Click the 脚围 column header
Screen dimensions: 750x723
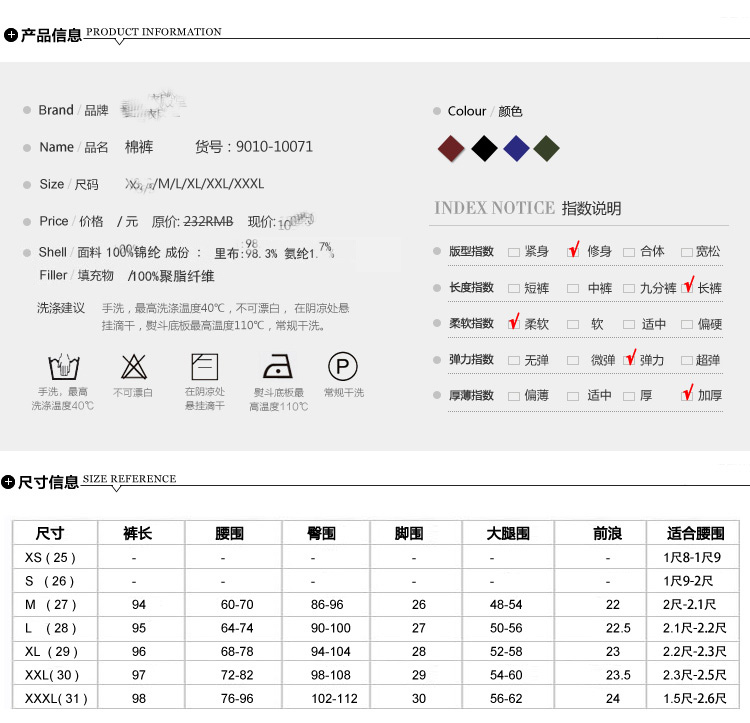tap(409, 533)
